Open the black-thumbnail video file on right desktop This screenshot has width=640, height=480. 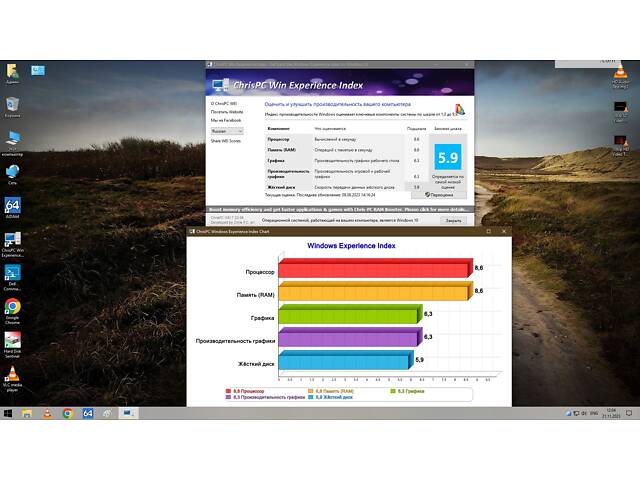(x=620, y=112)
